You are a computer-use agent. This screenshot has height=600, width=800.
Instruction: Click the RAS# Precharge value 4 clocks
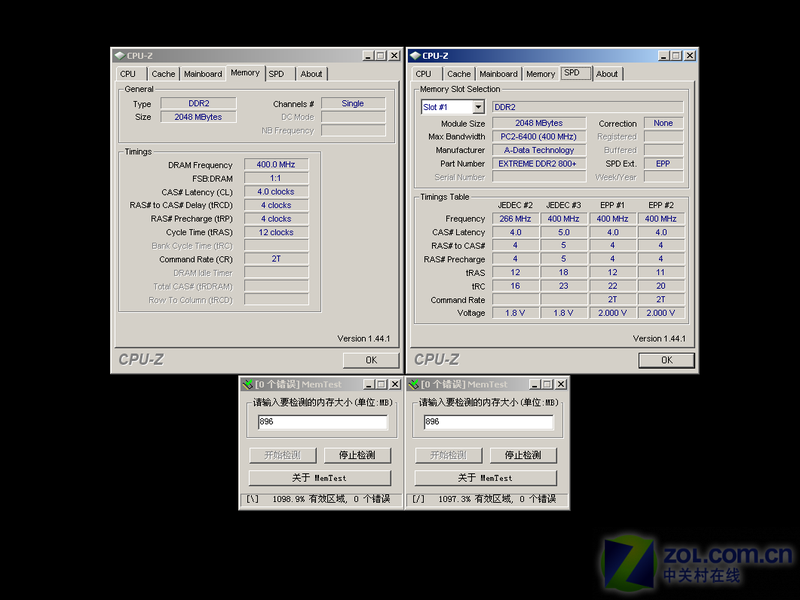click(x=276, y=219)
